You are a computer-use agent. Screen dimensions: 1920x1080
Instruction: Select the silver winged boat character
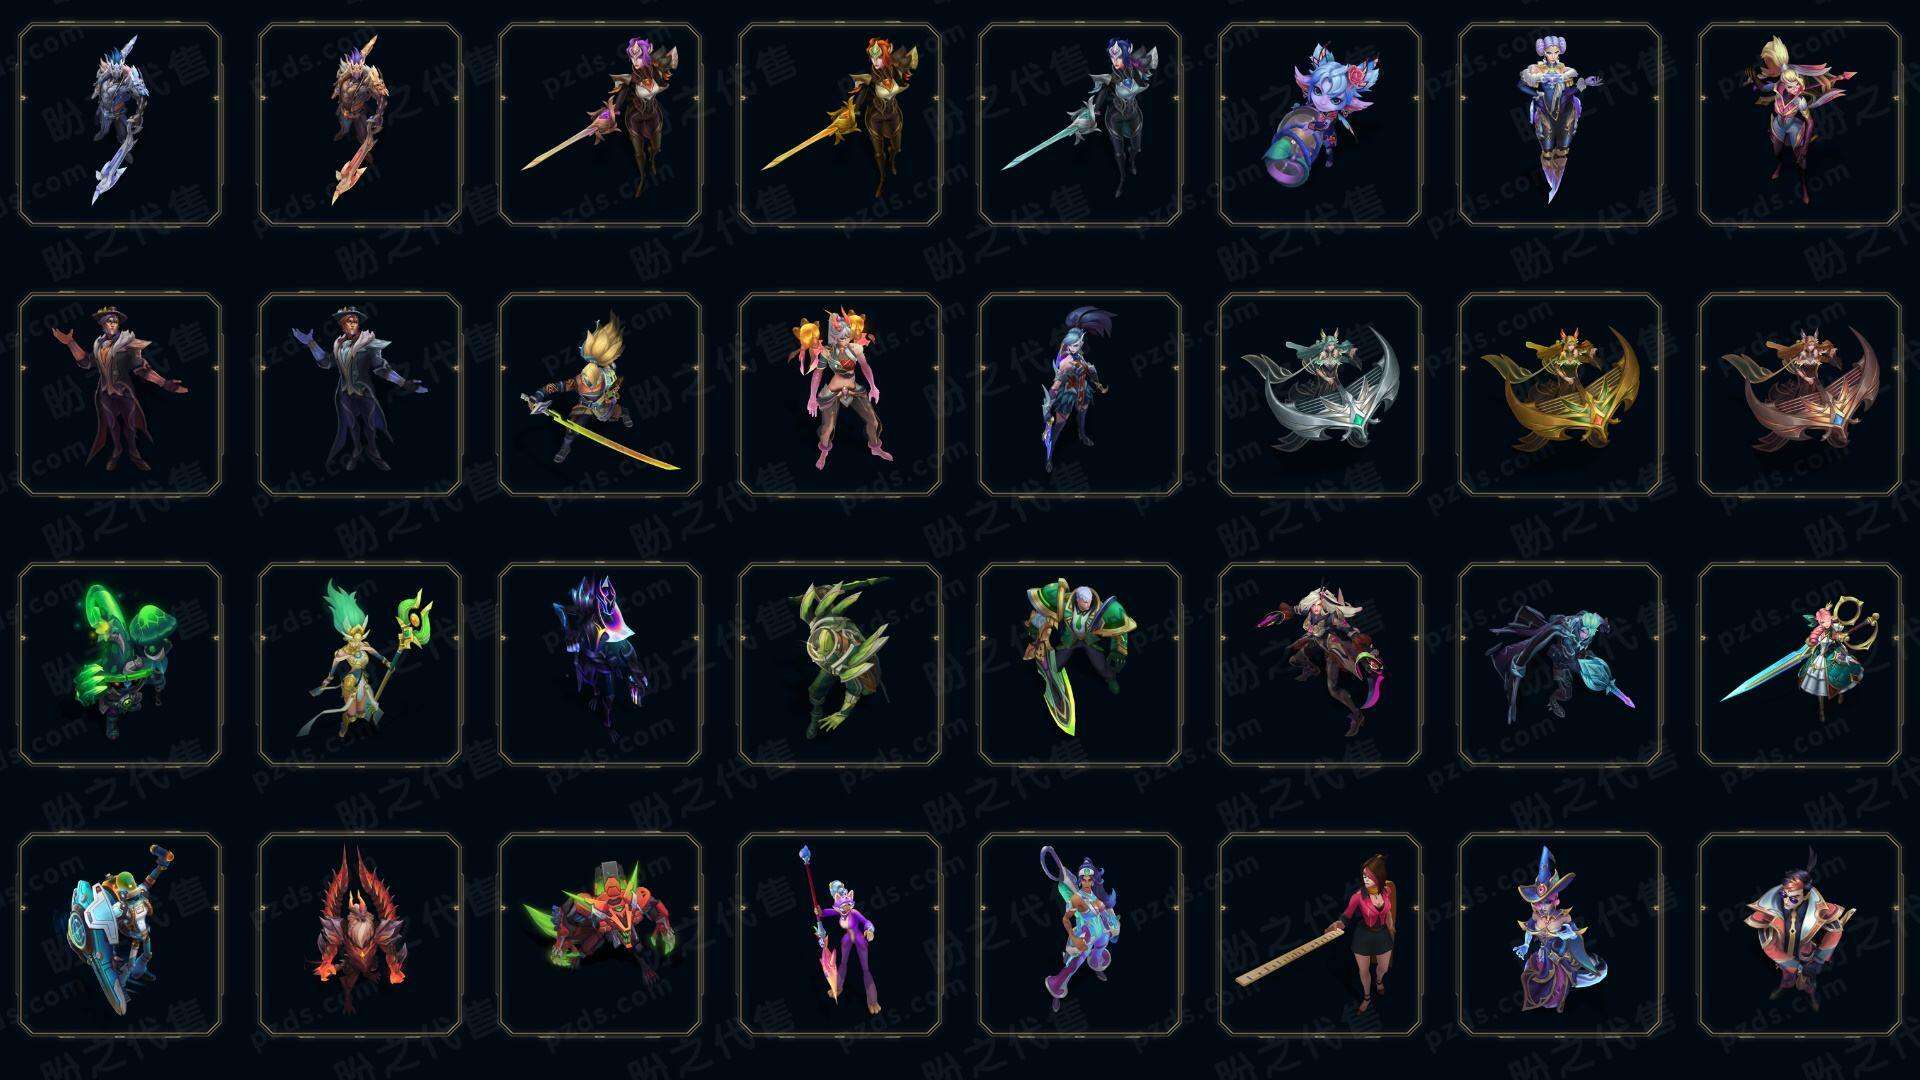click(x=1320, y=395)
